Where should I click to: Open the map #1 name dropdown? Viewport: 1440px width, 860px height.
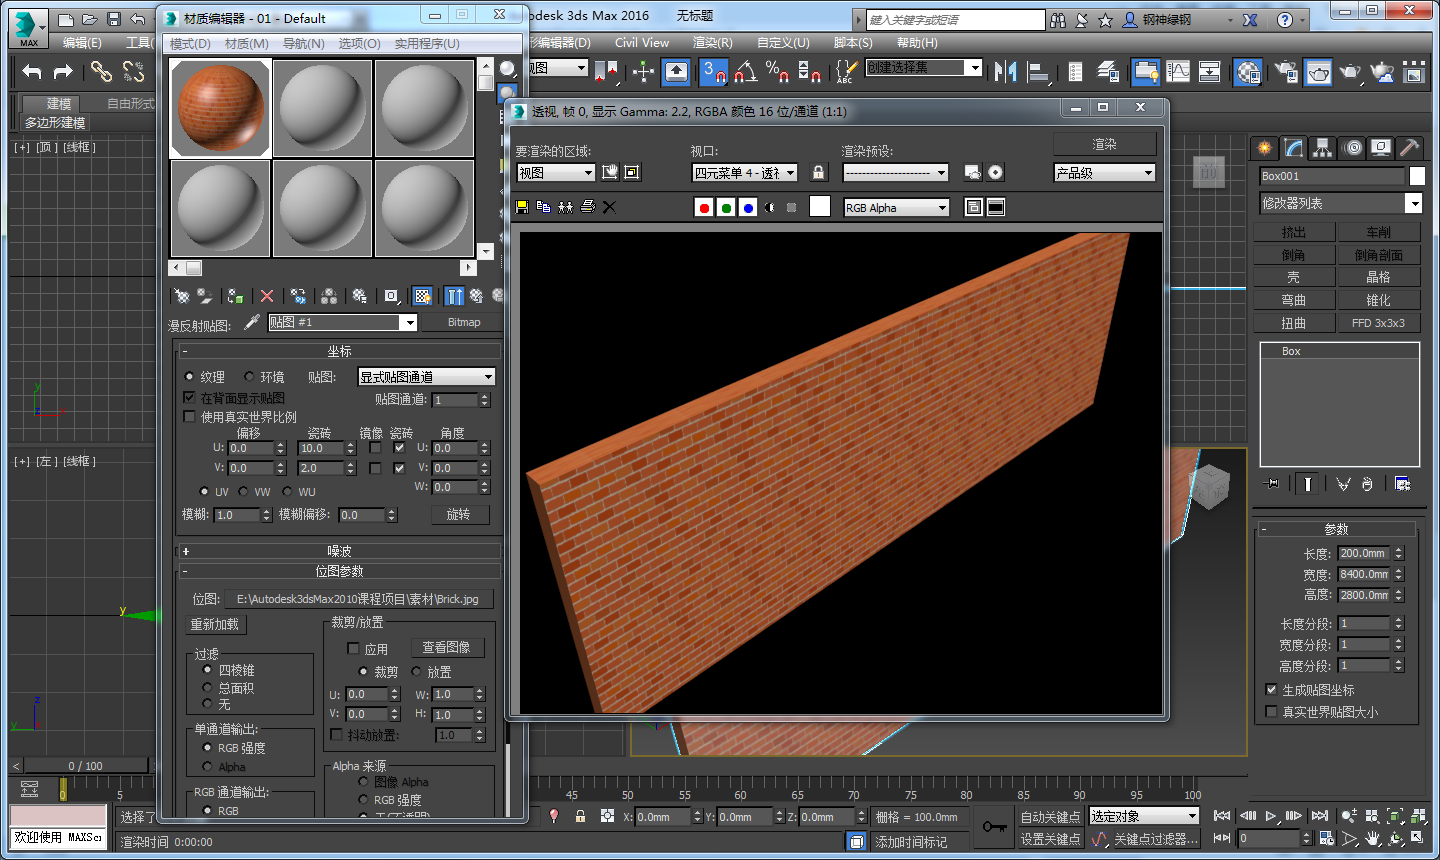pos(343,322)
